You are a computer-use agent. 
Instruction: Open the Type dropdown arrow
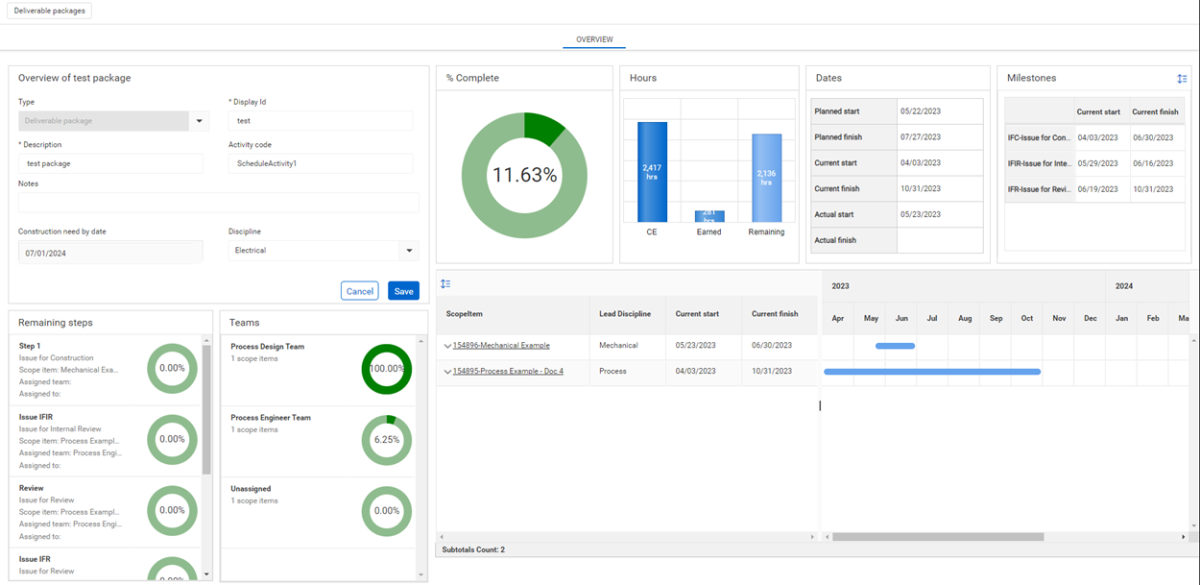coord(199,121)
